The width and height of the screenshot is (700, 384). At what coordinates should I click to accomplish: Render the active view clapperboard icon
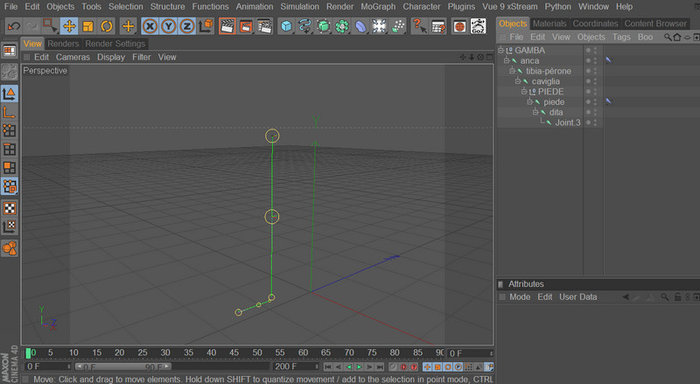click(227, 26)
